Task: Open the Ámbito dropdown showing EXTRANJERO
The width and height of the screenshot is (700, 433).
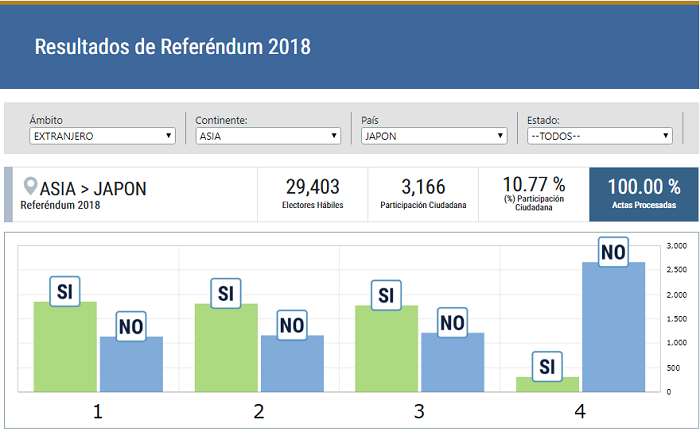Action: (102, 136)
